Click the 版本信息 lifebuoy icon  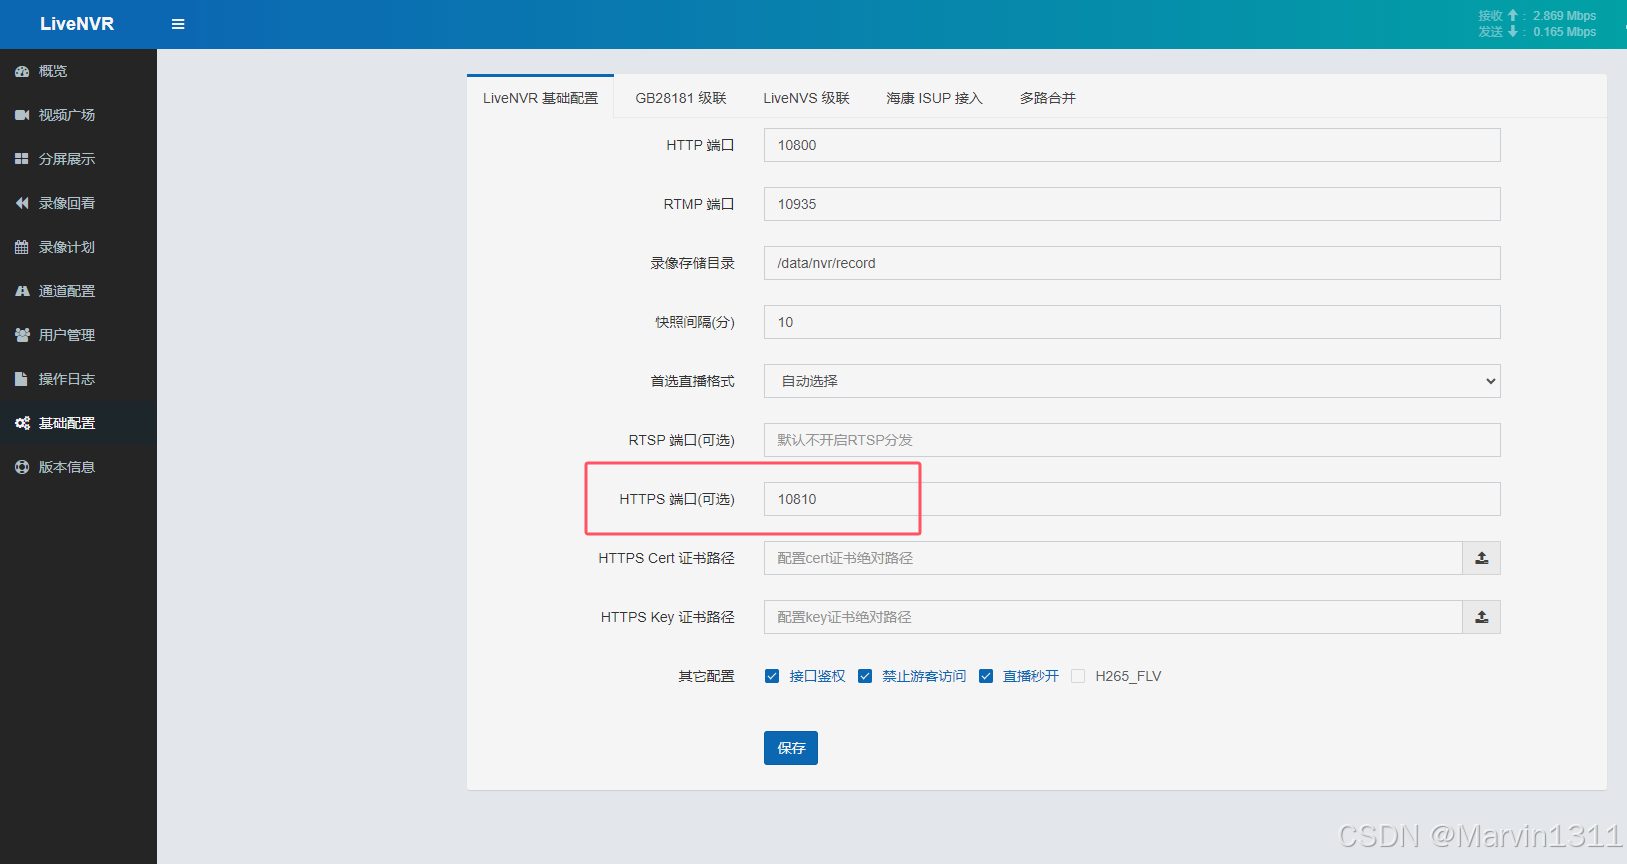22,467
